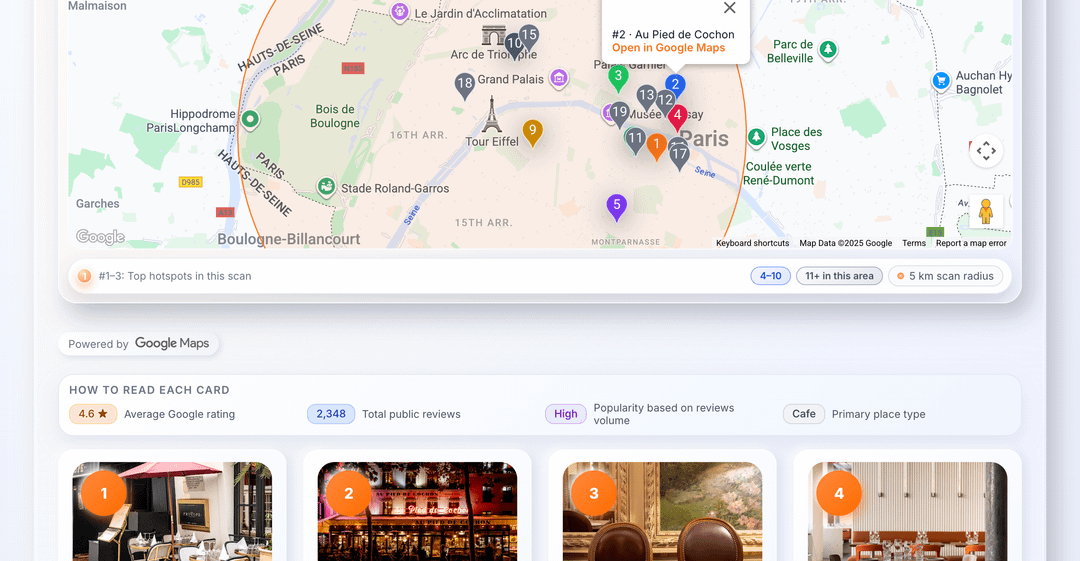Click Report a map error link
Screen dimensions: 1080x561
970,243
